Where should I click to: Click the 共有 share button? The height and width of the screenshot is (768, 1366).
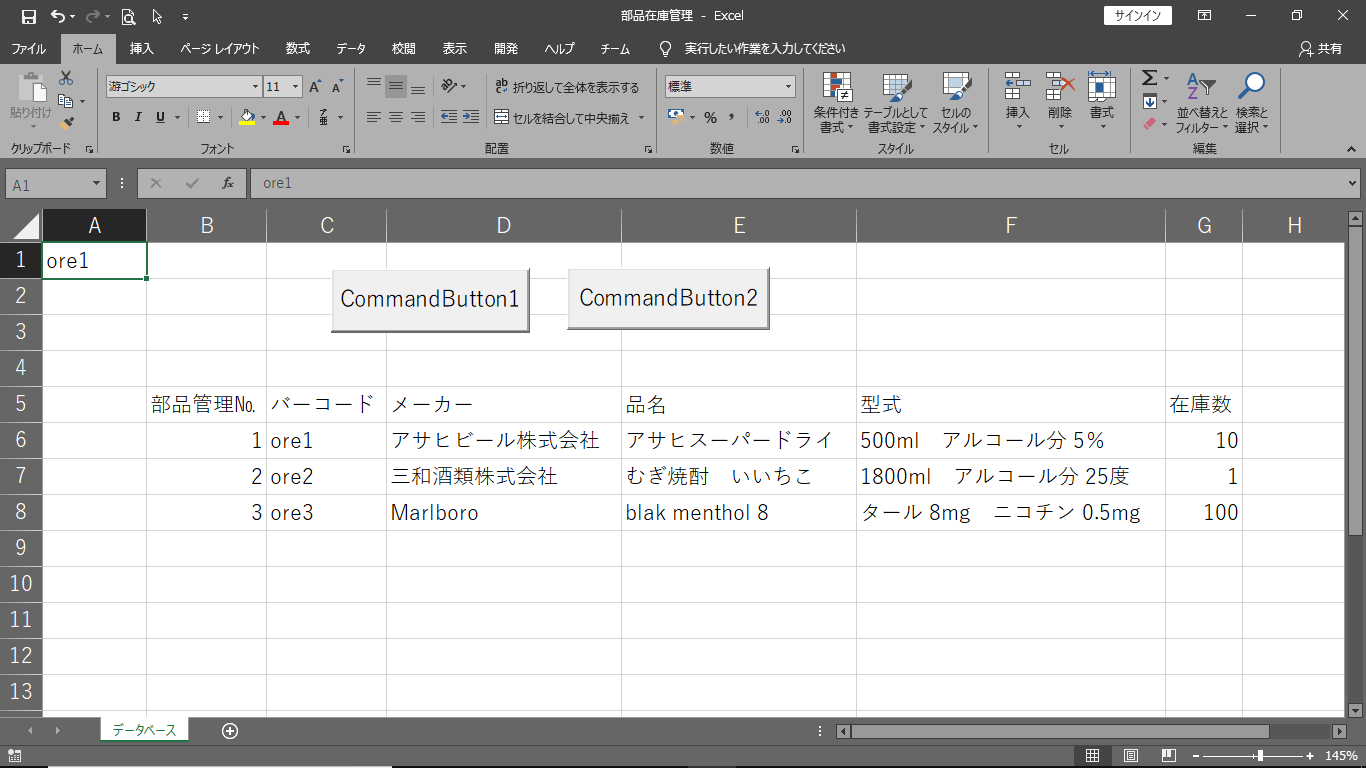[x=1320, y=48]
